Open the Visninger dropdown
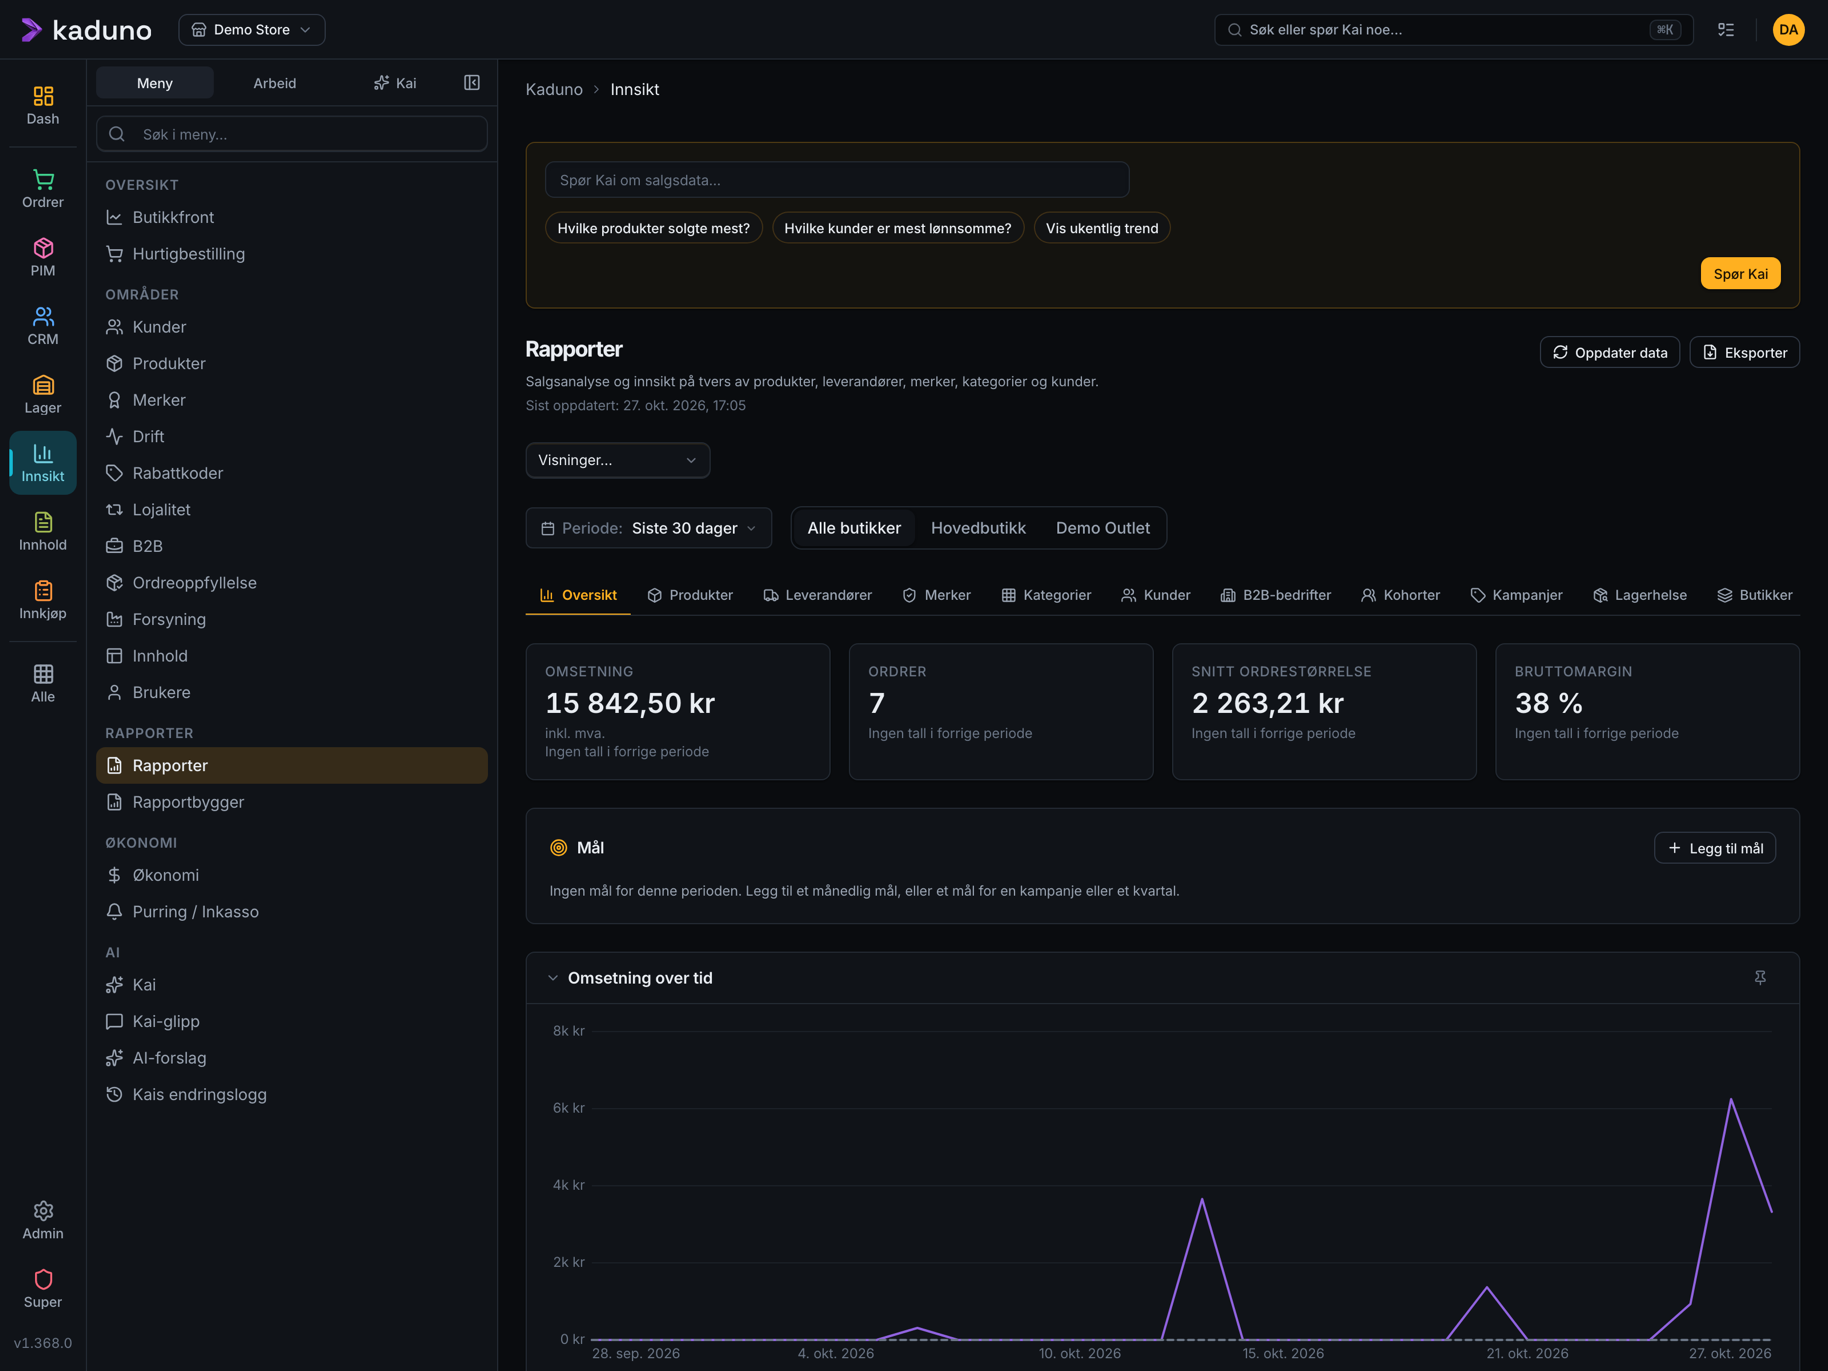The width and height of the screenshot is (1828, 1371). (x=618, y=460)
